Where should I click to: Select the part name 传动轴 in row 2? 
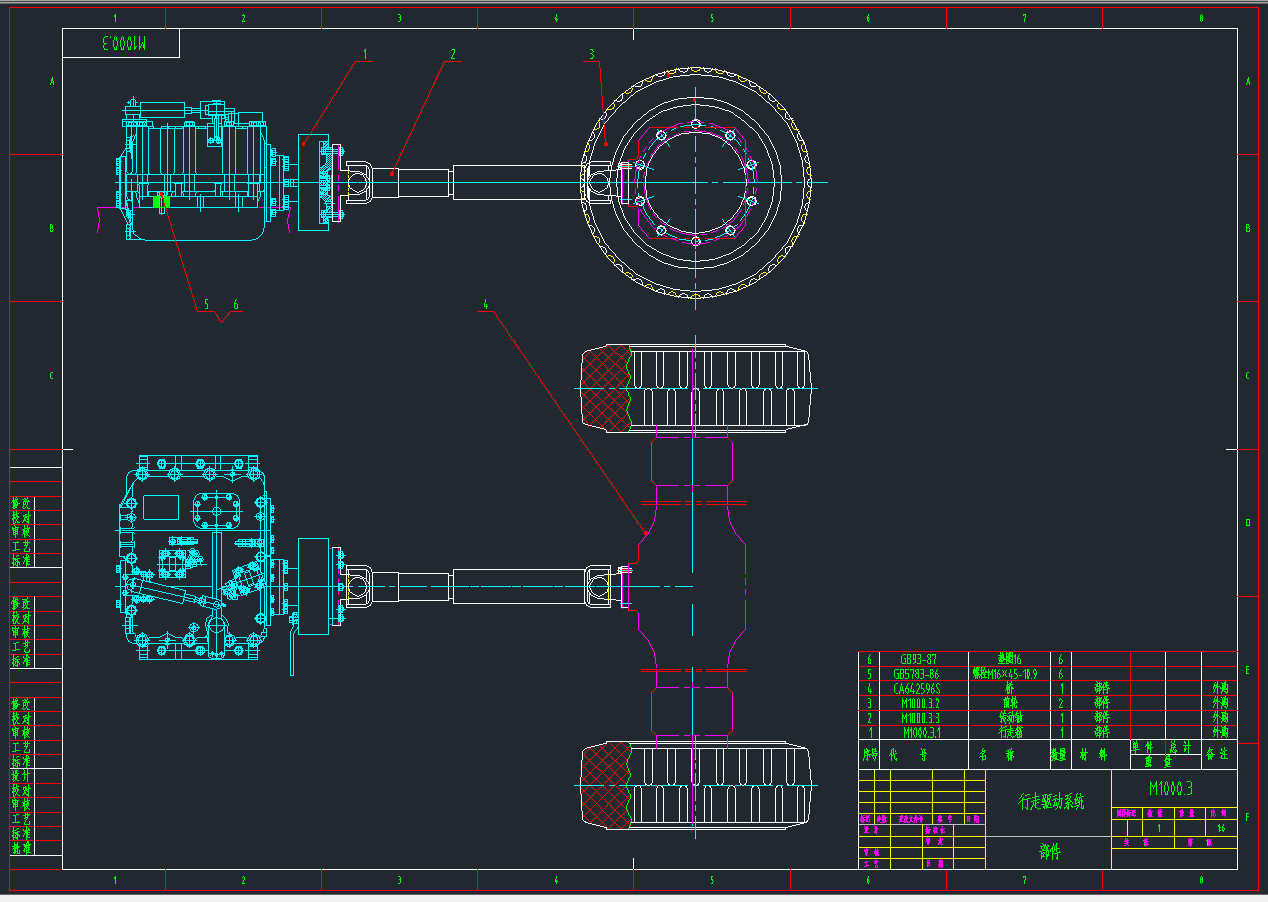[x=1009, y=717]
